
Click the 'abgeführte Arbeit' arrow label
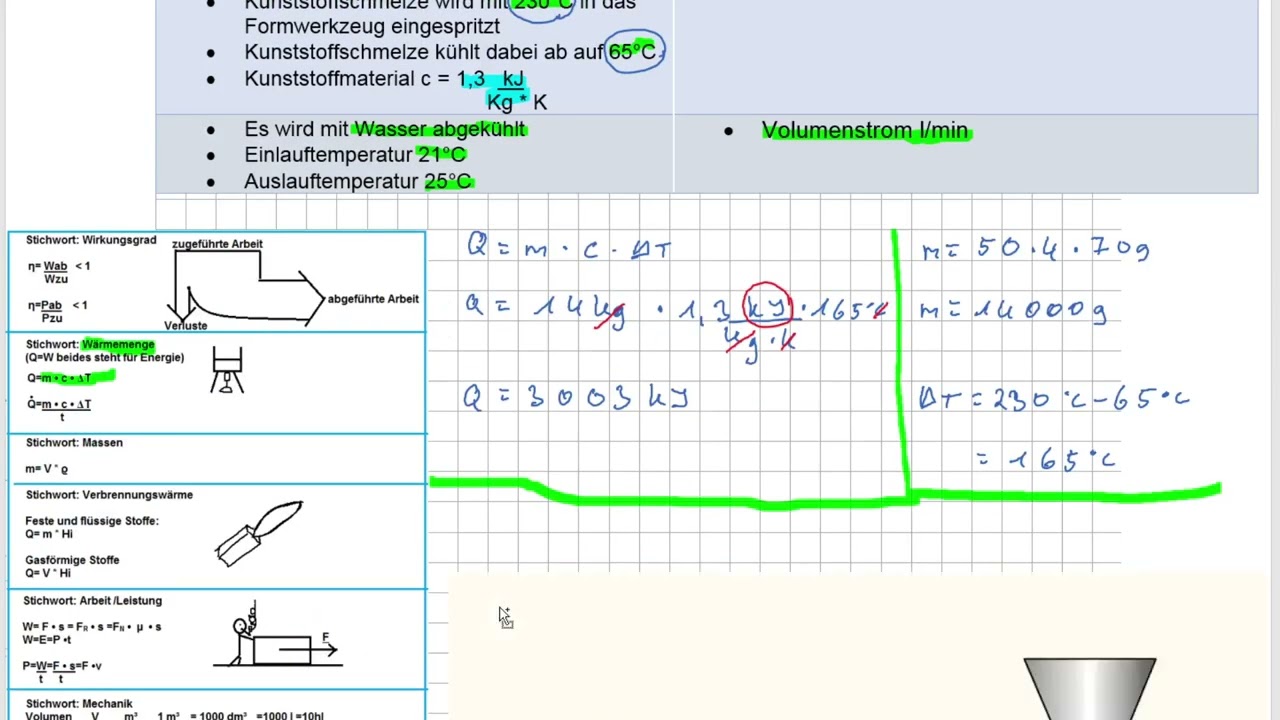point(373,299)
